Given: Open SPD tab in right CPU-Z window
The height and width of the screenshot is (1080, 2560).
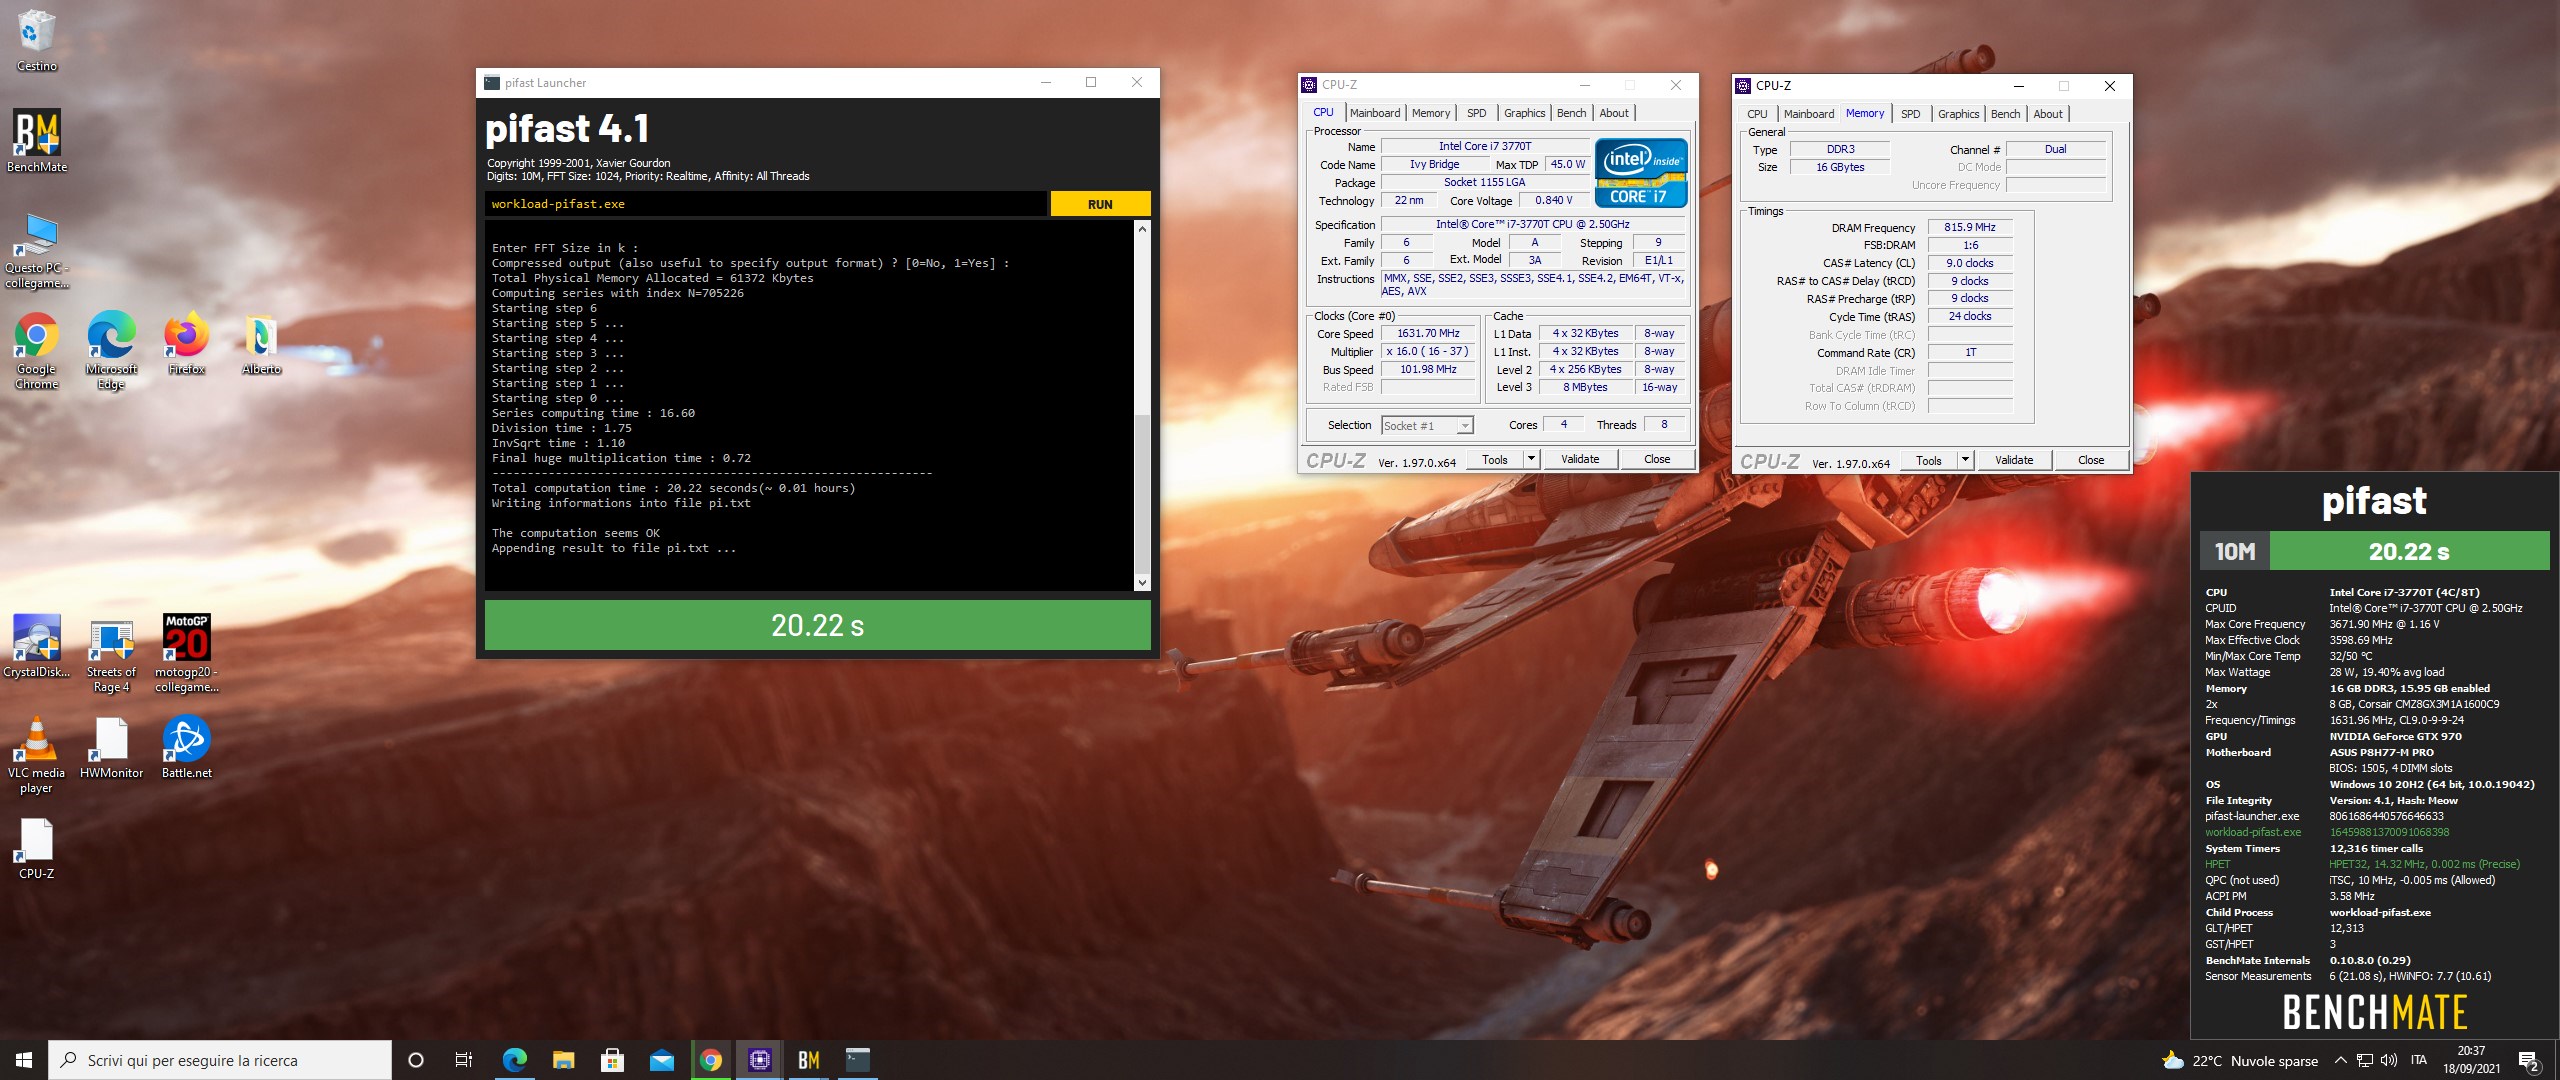Looking at the screenshot, I should pyautogui.click(x=1911, y=114).
